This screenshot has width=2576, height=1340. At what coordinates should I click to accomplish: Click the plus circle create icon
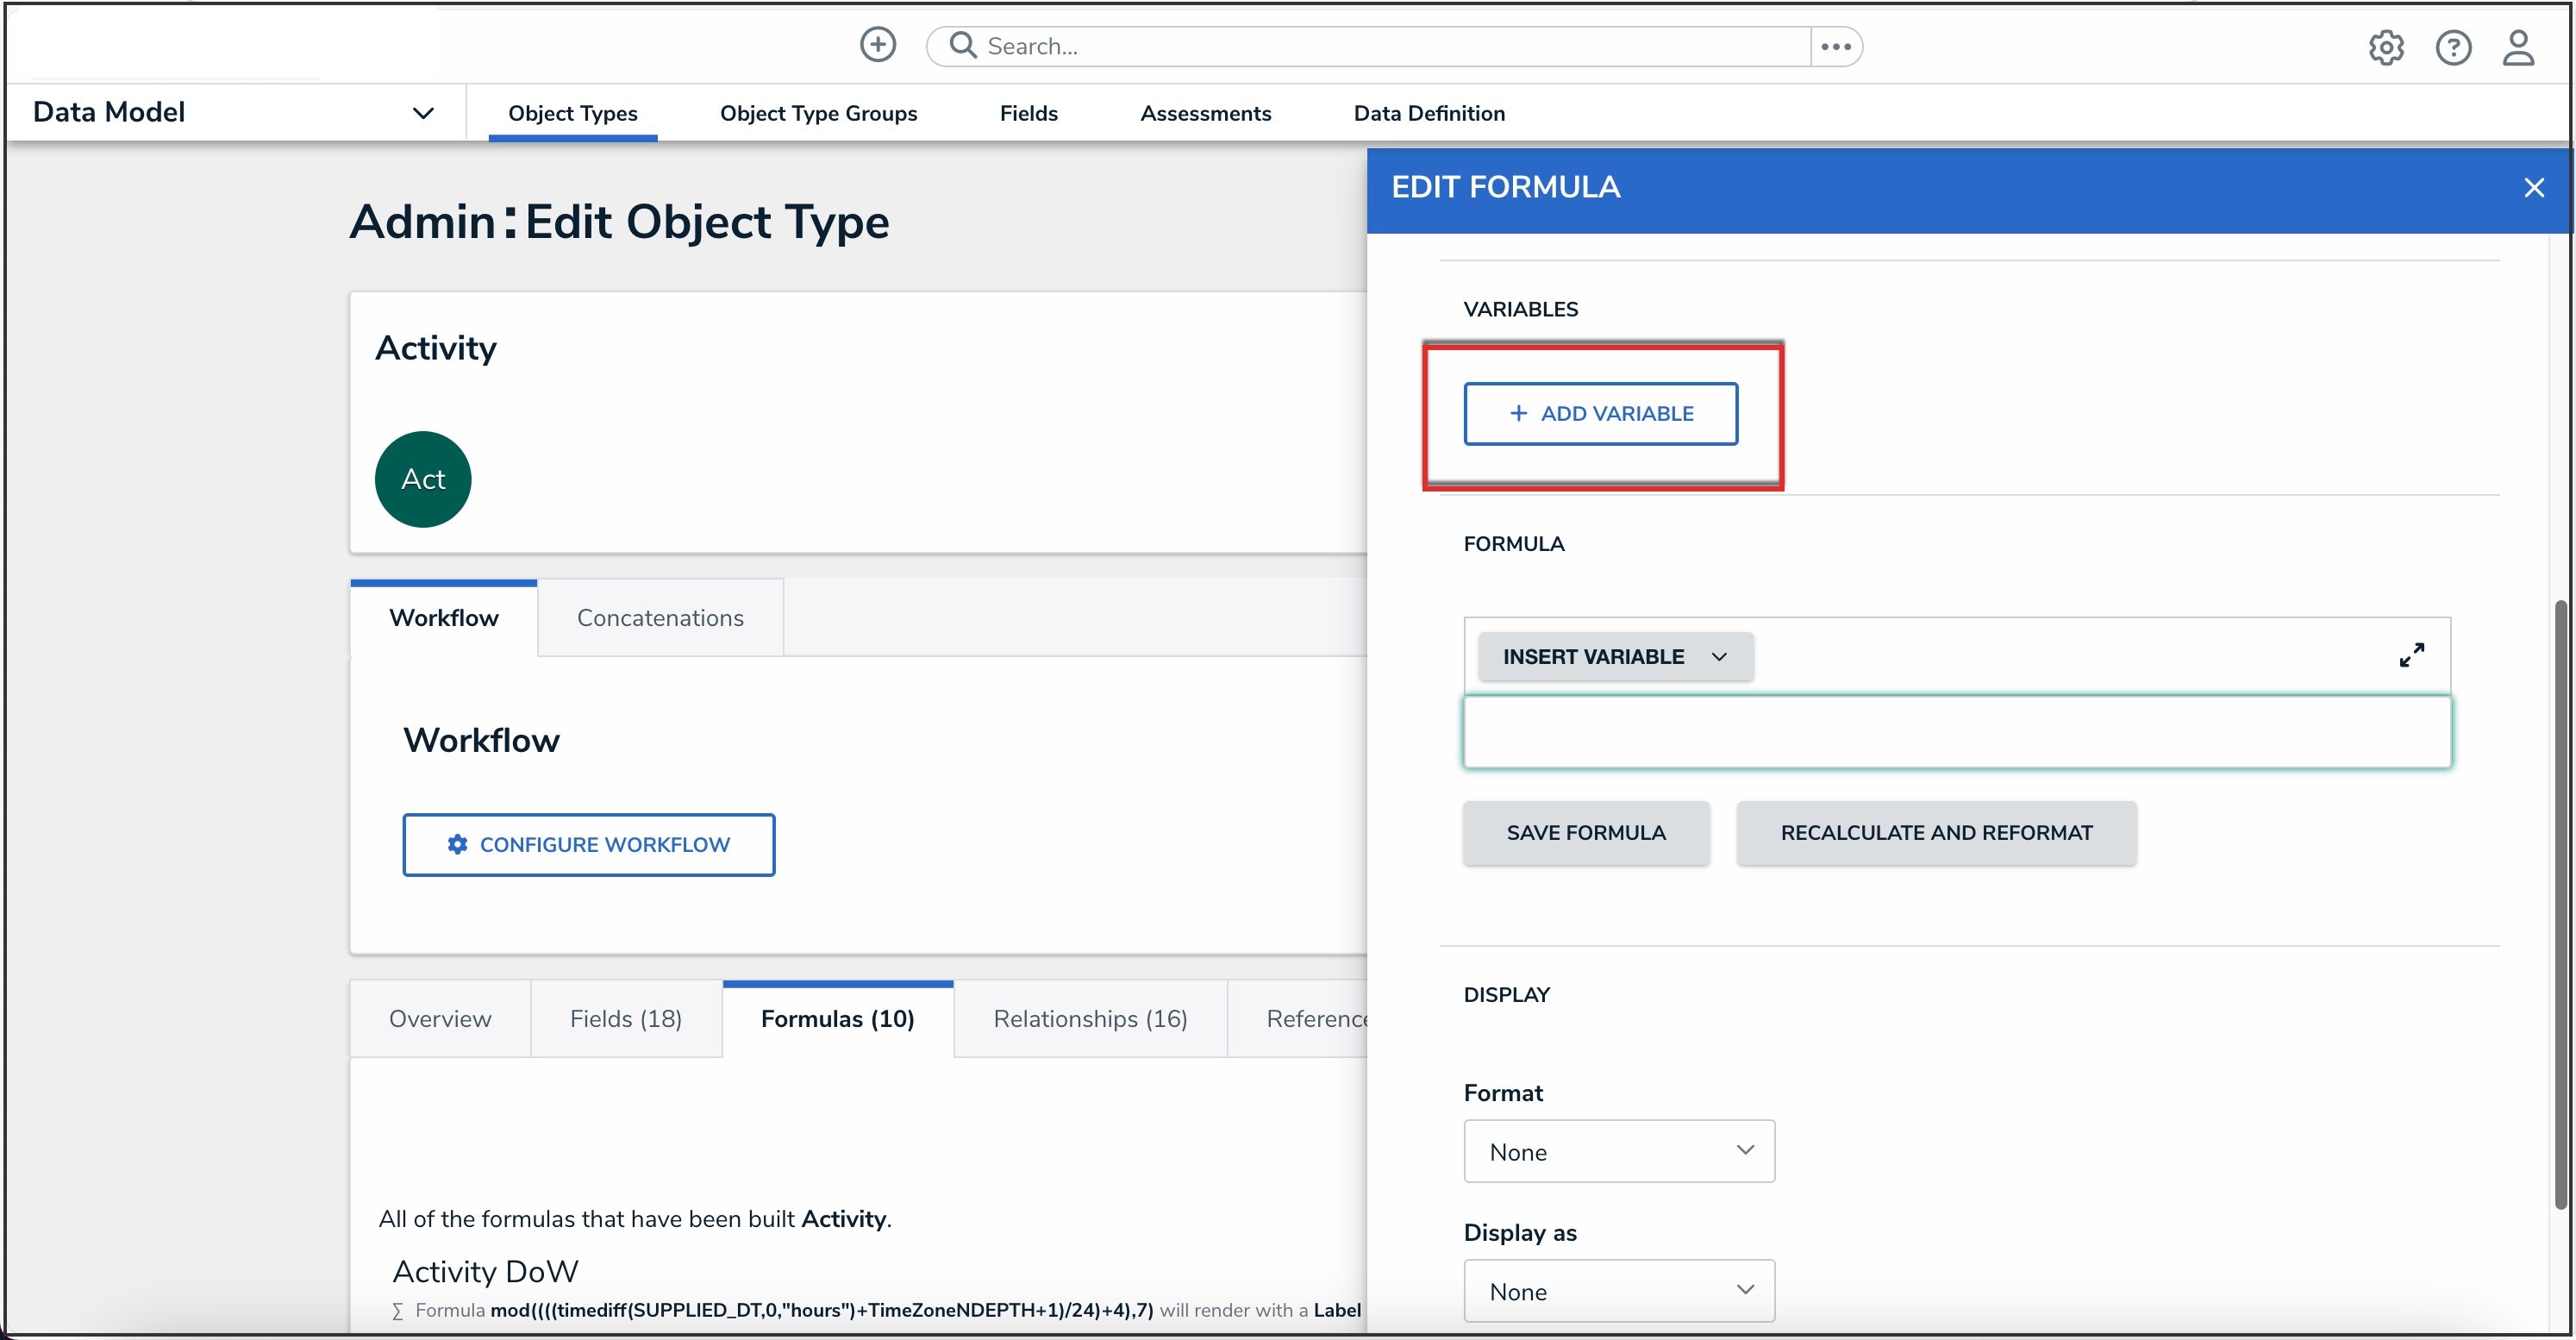point(877,45)
